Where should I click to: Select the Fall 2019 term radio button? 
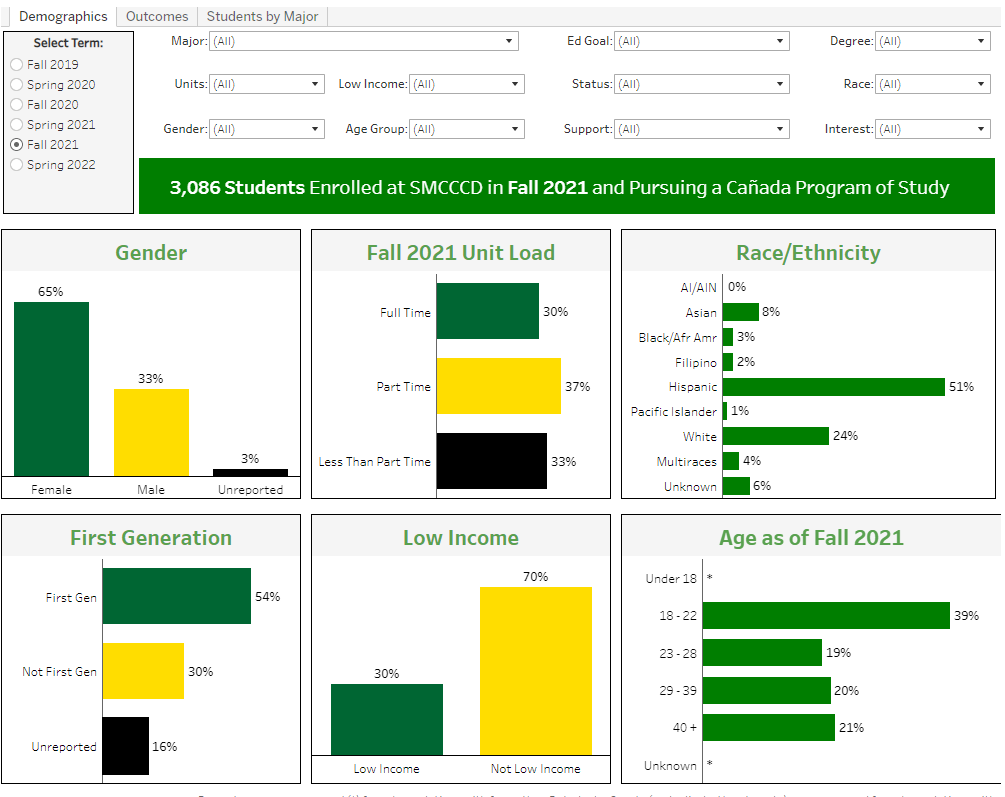pos(17,65)
